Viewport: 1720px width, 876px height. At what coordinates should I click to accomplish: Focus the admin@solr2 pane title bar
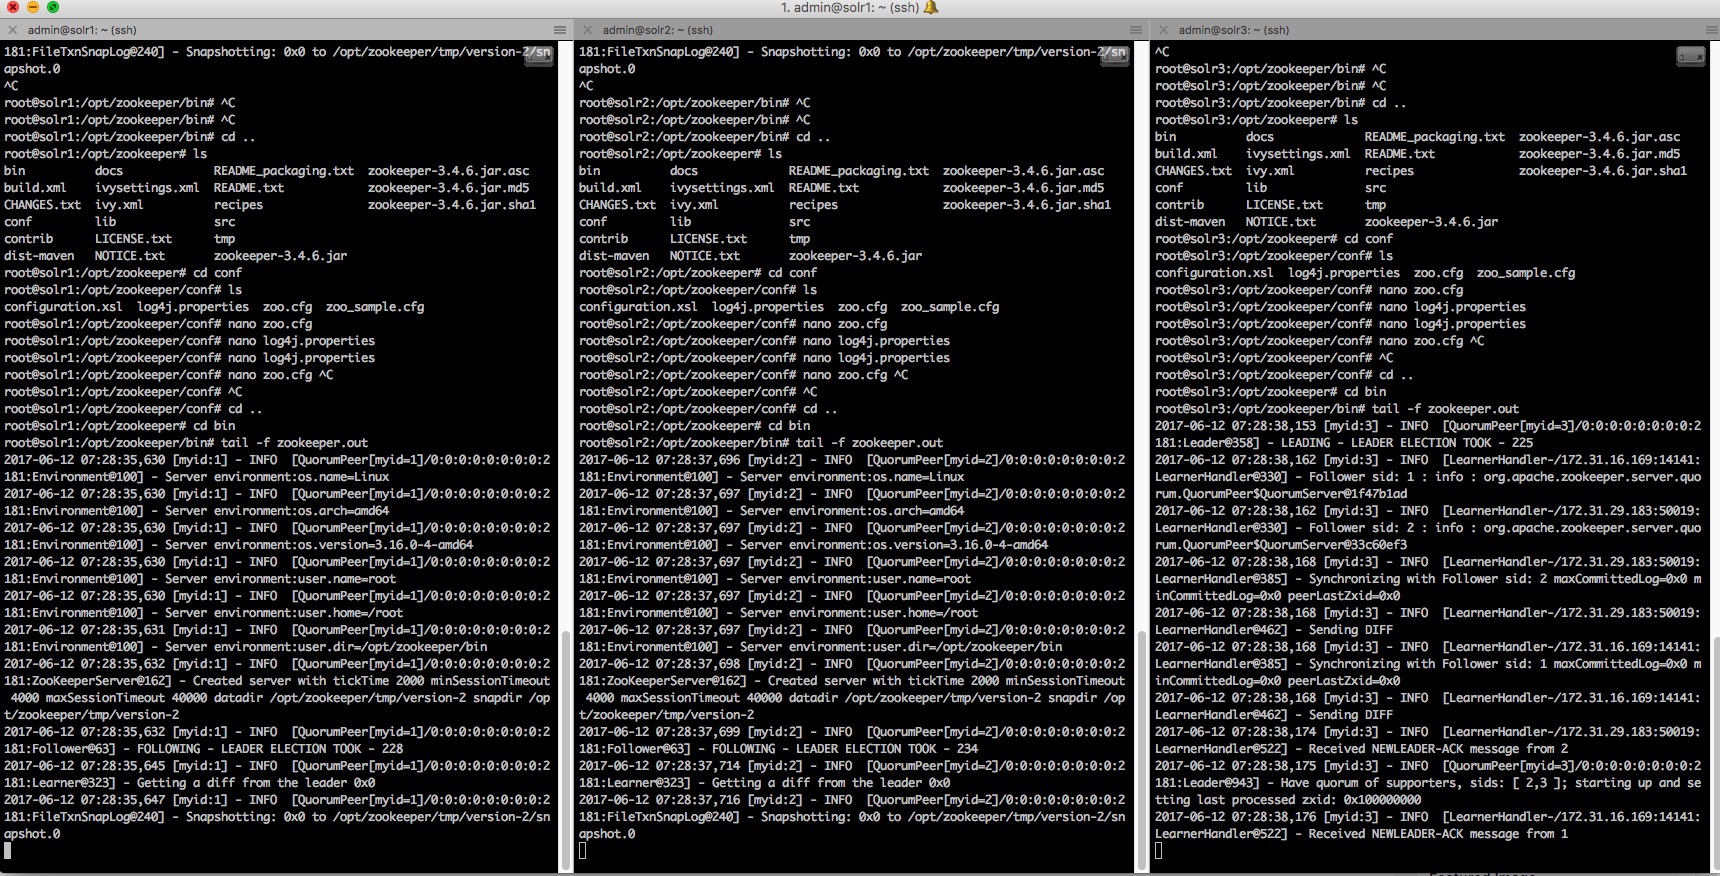pyautogui.click(x=861, y=30)
